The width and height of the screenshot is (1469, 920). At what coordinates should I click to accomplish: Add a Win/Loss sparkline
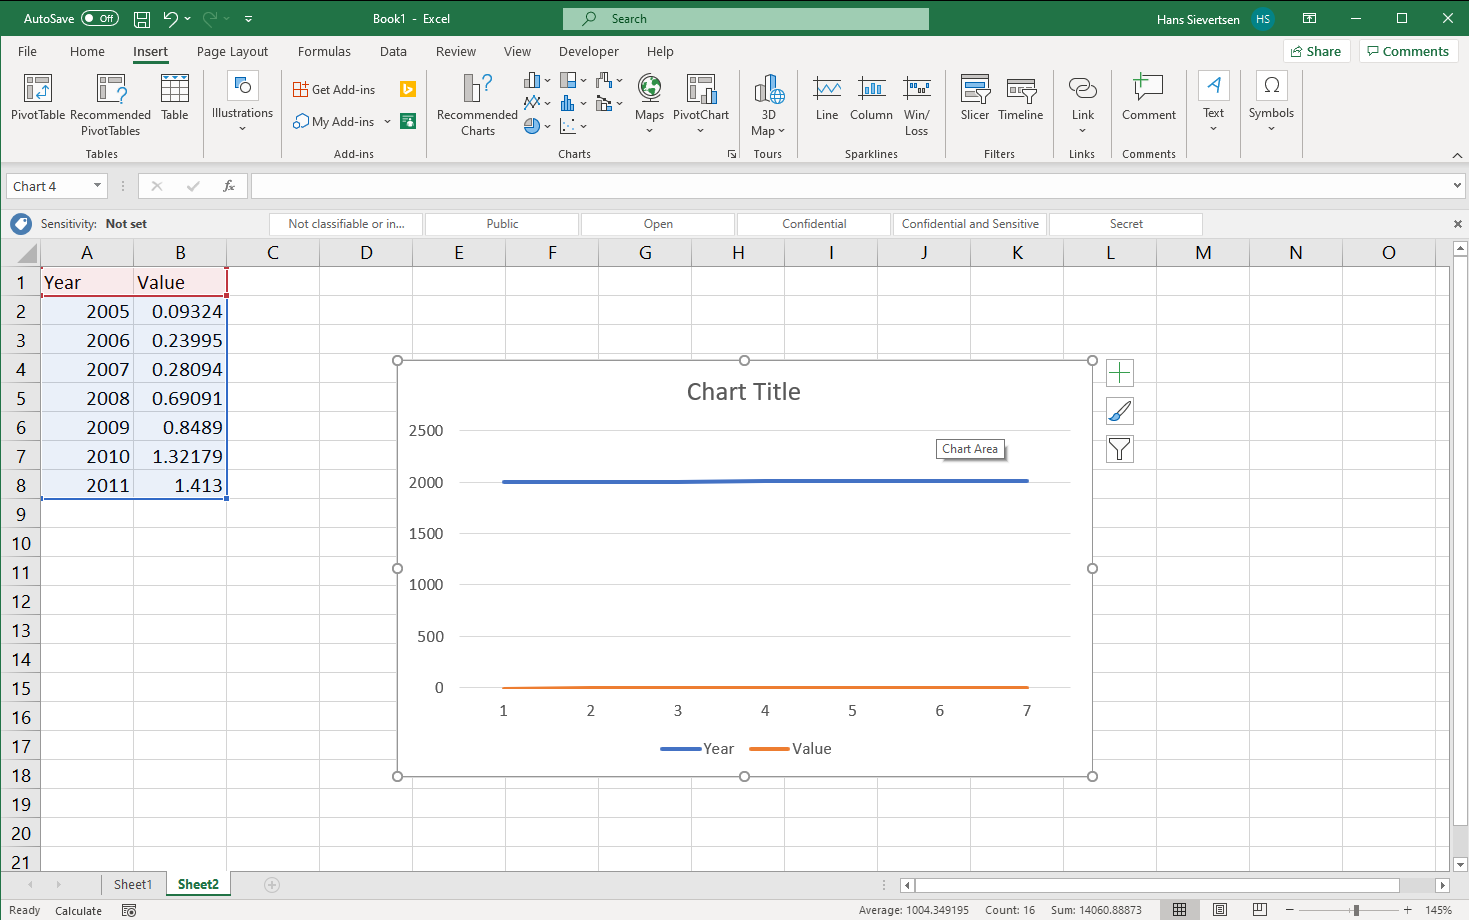point(917,105)
